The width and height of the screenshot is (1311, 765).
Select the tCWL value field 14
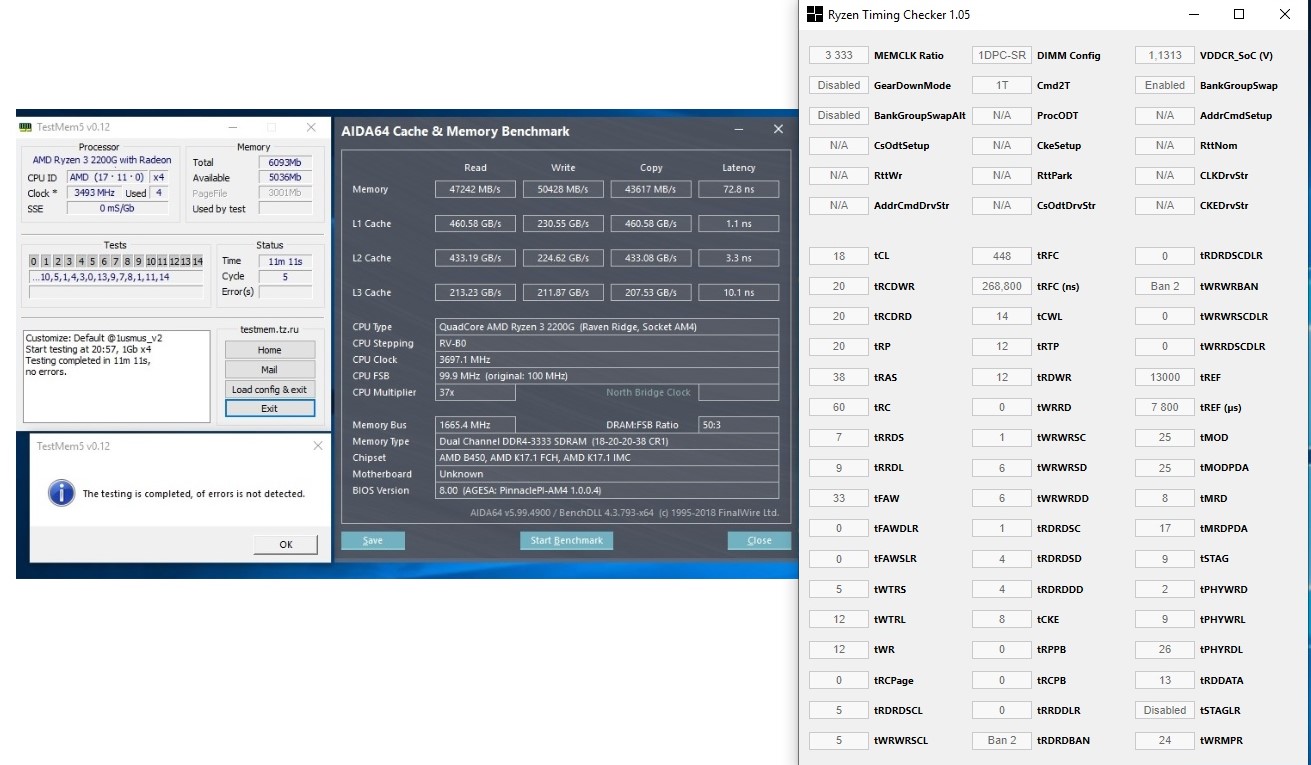tap(1002, 316)
